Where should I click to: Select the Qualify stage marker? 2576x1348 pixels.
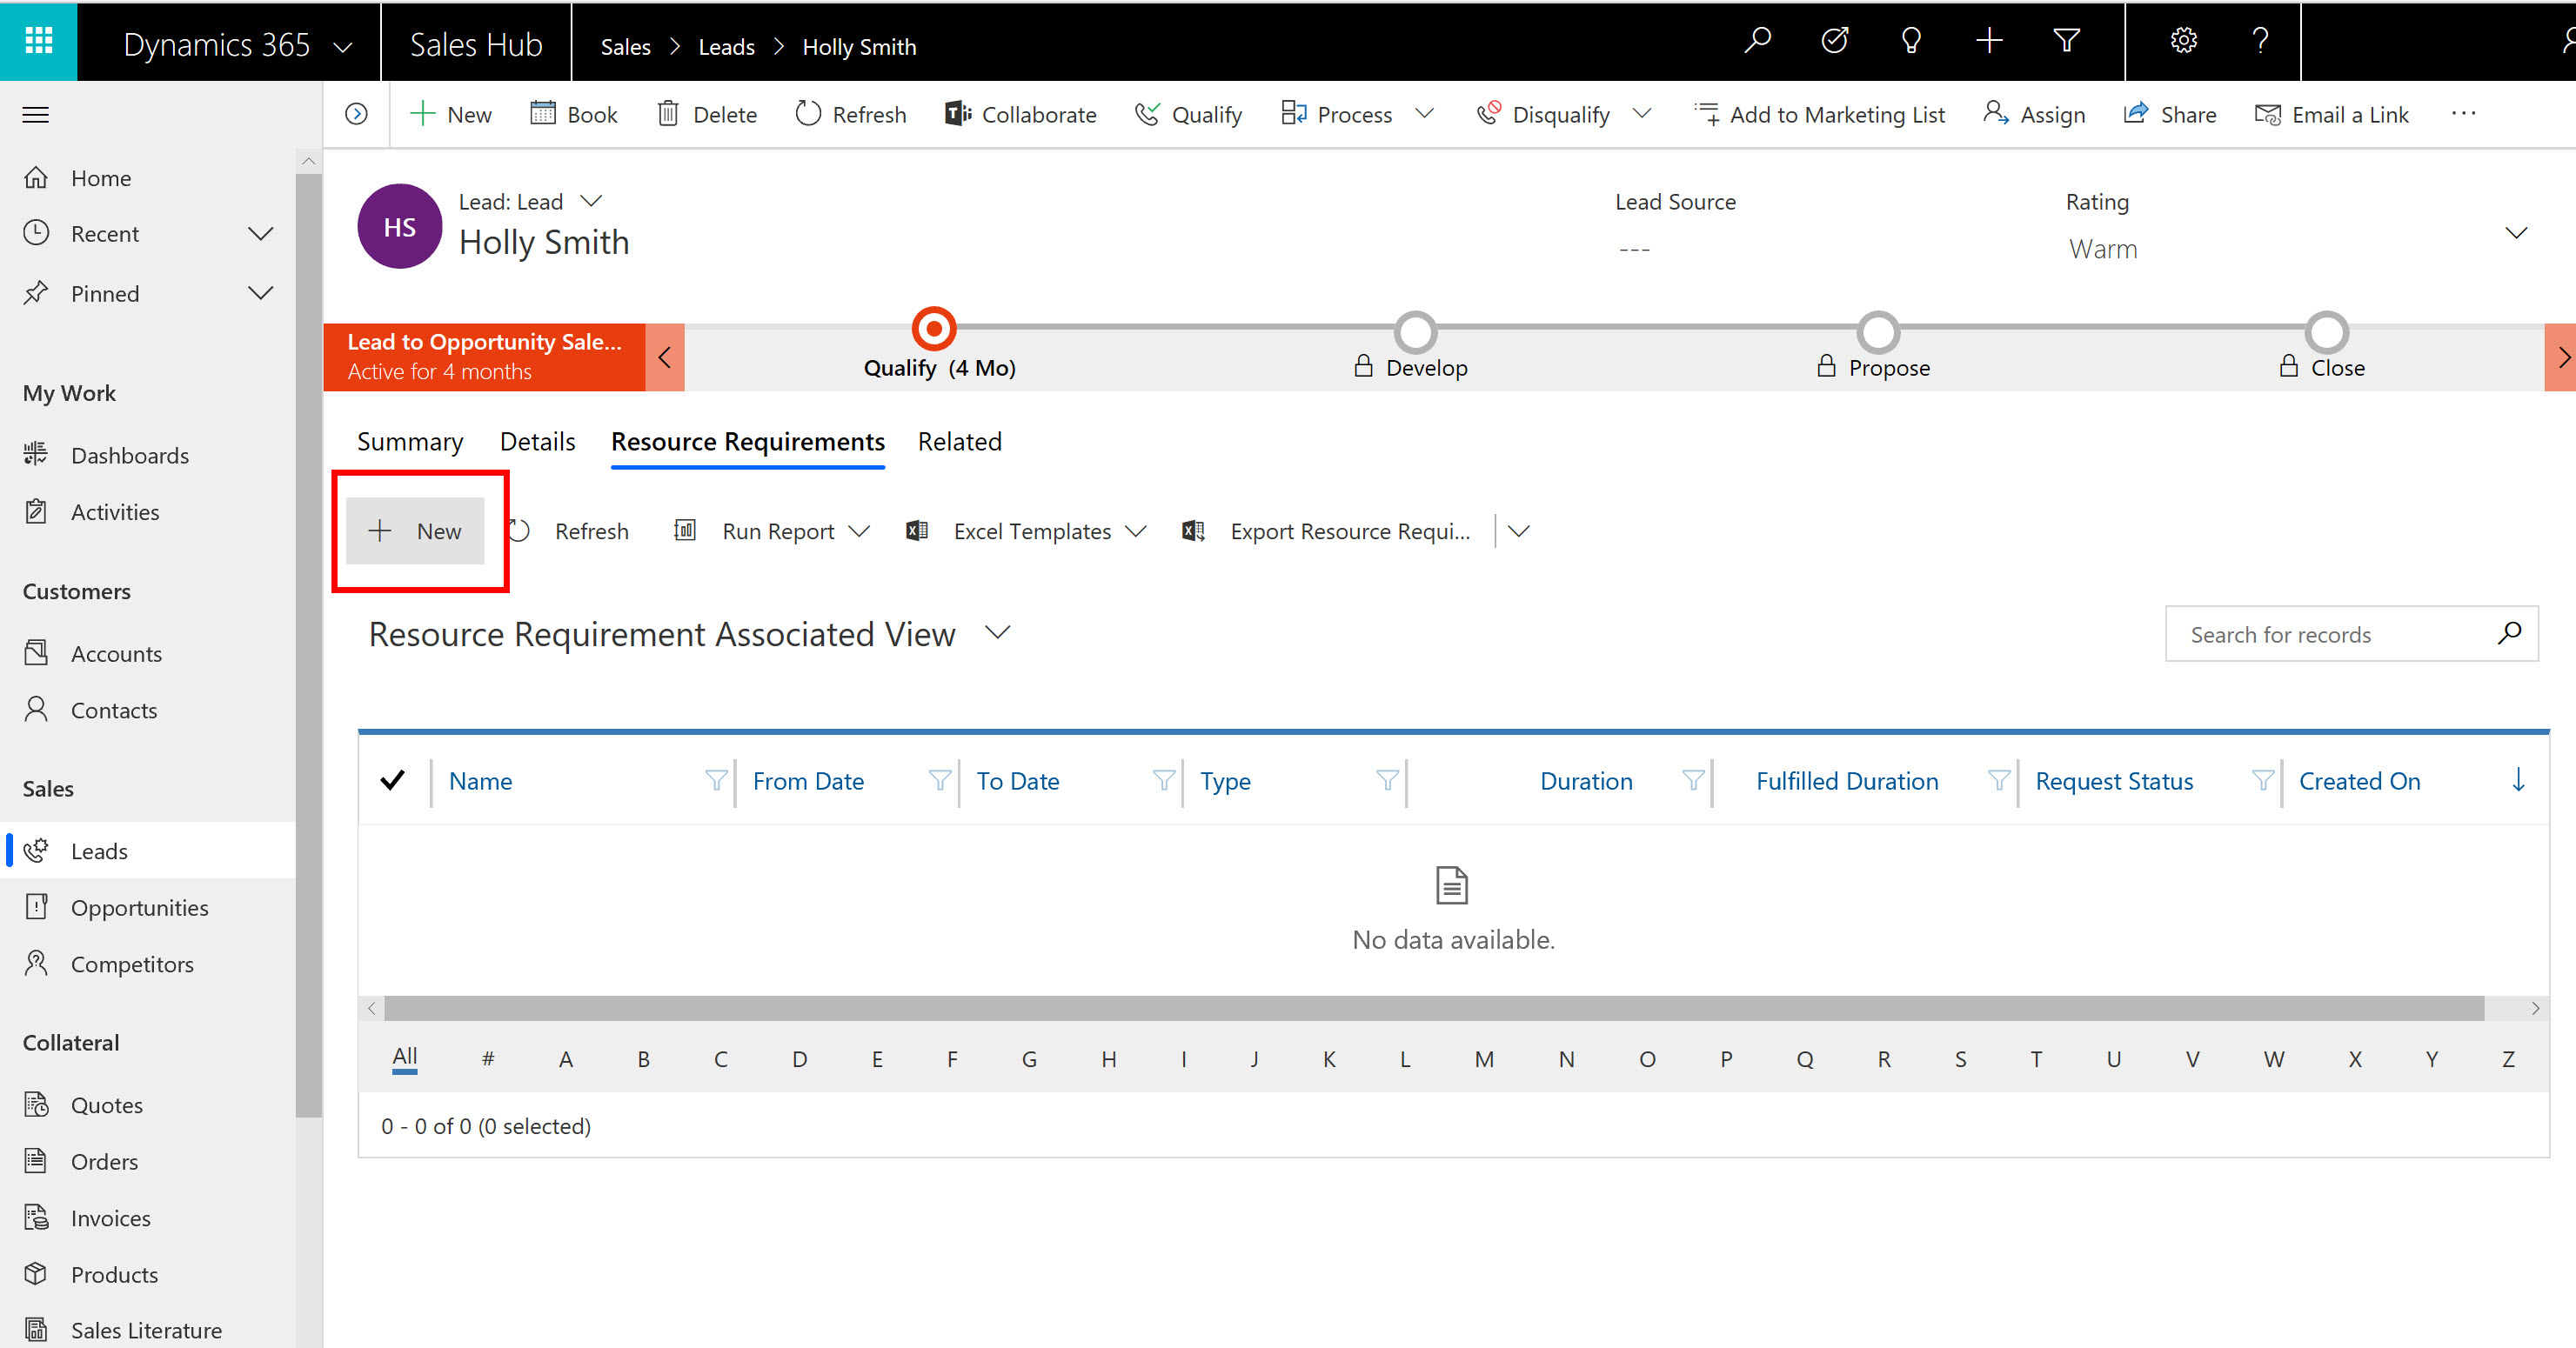point(933,328)
